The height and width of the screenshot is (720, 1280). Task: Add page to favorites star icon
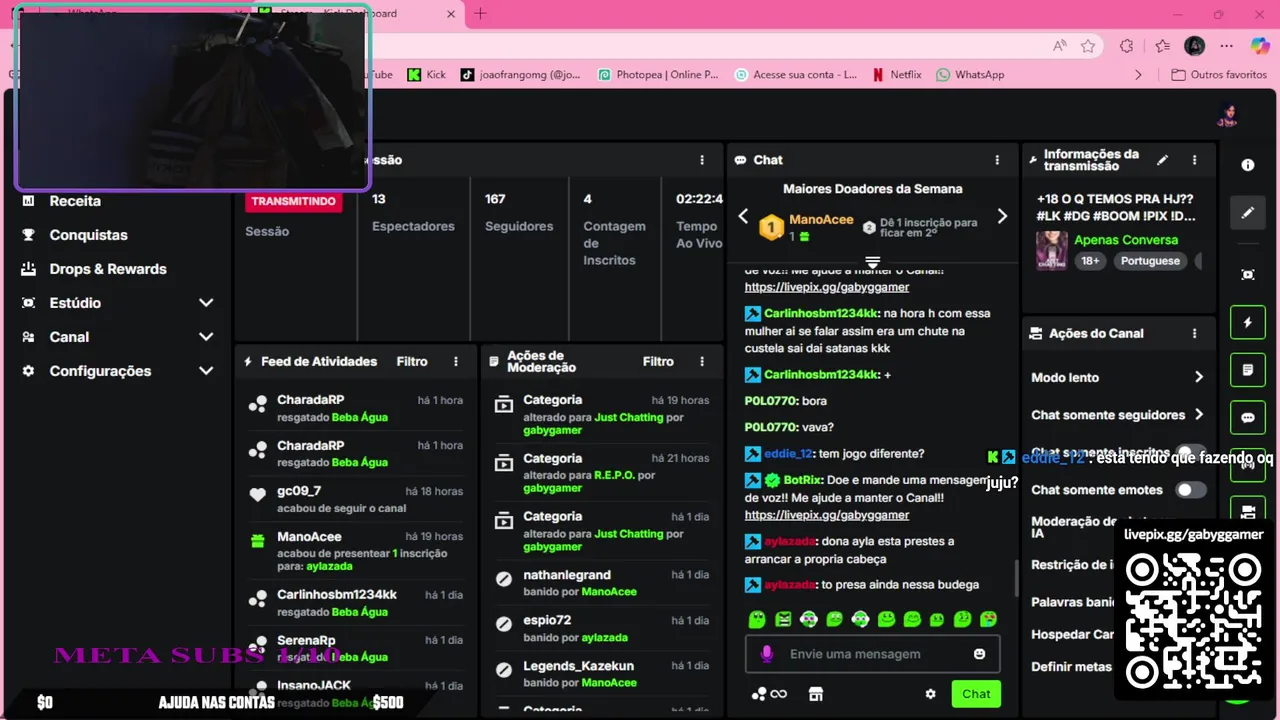pos(1088,46)
